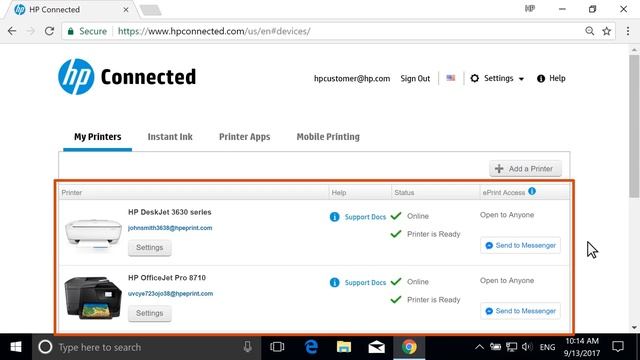Viewport: 640px width, 360px height.
Task: Go back with browser back arrow
Action: (12, 31)
